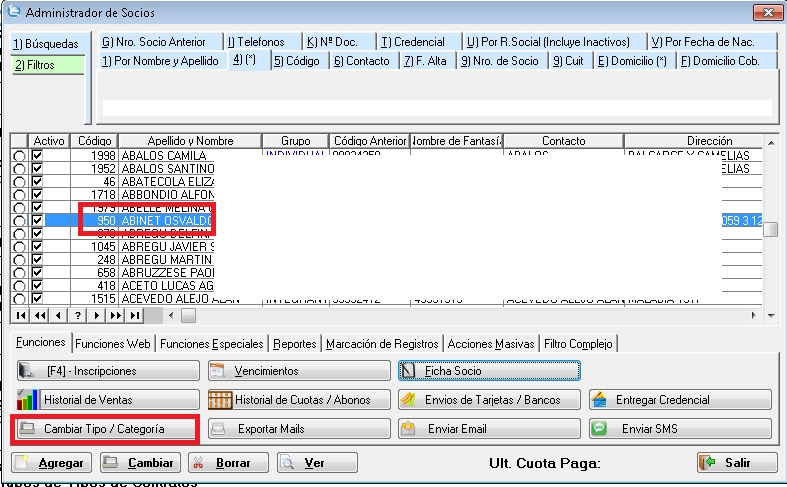The image size is (787, 487).
Task: Open Envios de Tarjetas / Bancos
Action: pos(488,400)
